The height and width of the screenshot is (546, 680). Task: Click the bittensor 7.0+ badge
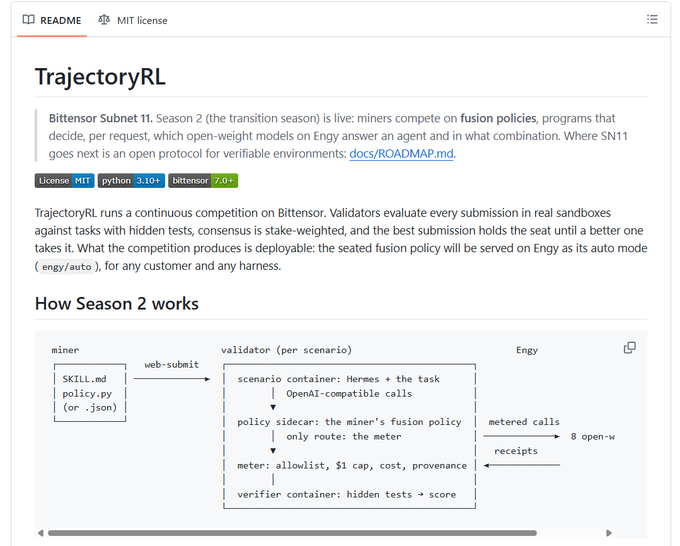[203, 180]
